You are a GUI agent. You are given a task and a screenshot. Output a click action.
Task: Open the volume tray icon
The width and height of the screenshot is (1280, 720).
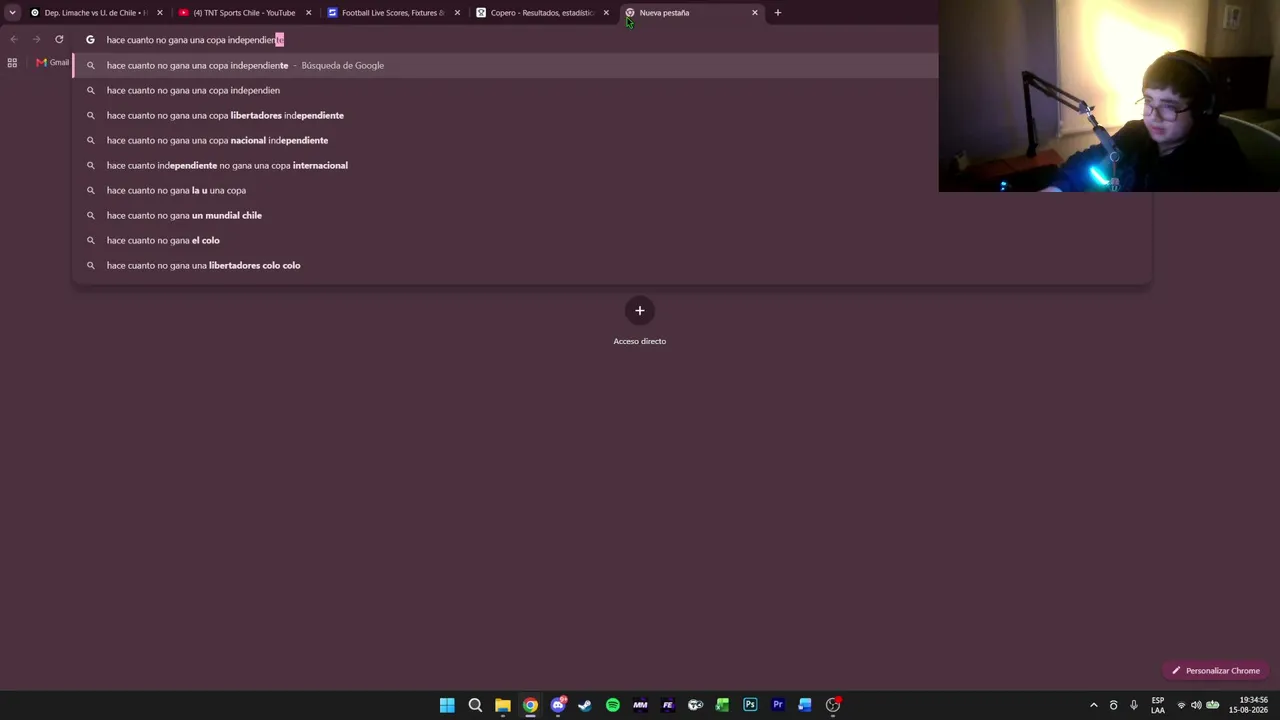point(1196,705)
